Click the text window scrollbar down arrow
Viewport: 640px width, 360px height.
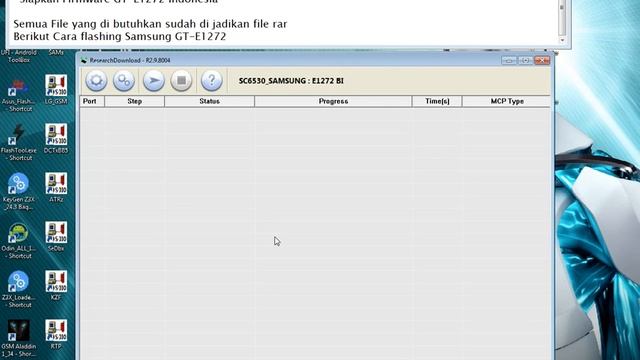tap(562, 40)
